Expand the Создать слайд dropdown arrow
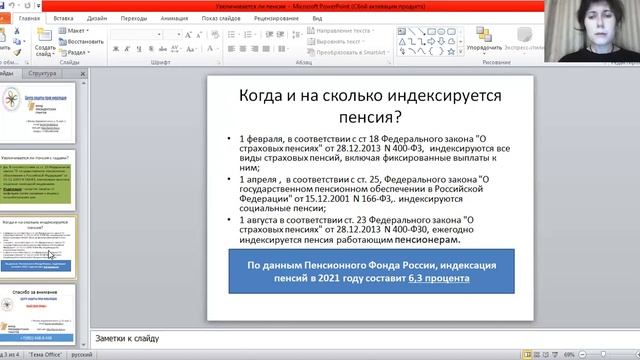The image size is (640, 360). click(53, 54)
